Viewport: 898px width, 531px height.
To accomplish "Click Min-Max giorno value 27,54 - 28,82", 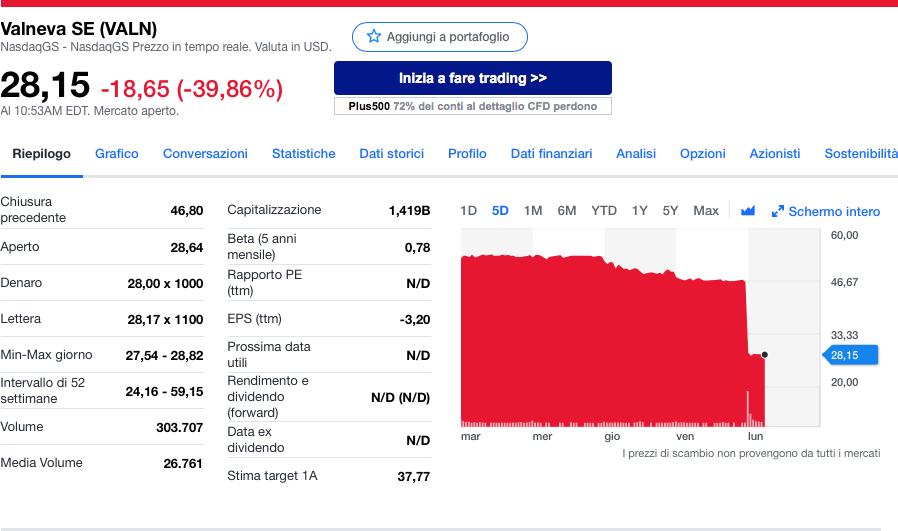I will point(164,356).
